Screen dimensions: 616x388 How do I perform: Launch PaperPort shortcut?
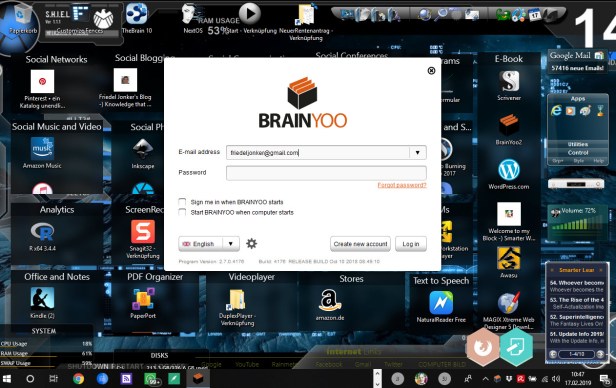[x=143, y=299]
